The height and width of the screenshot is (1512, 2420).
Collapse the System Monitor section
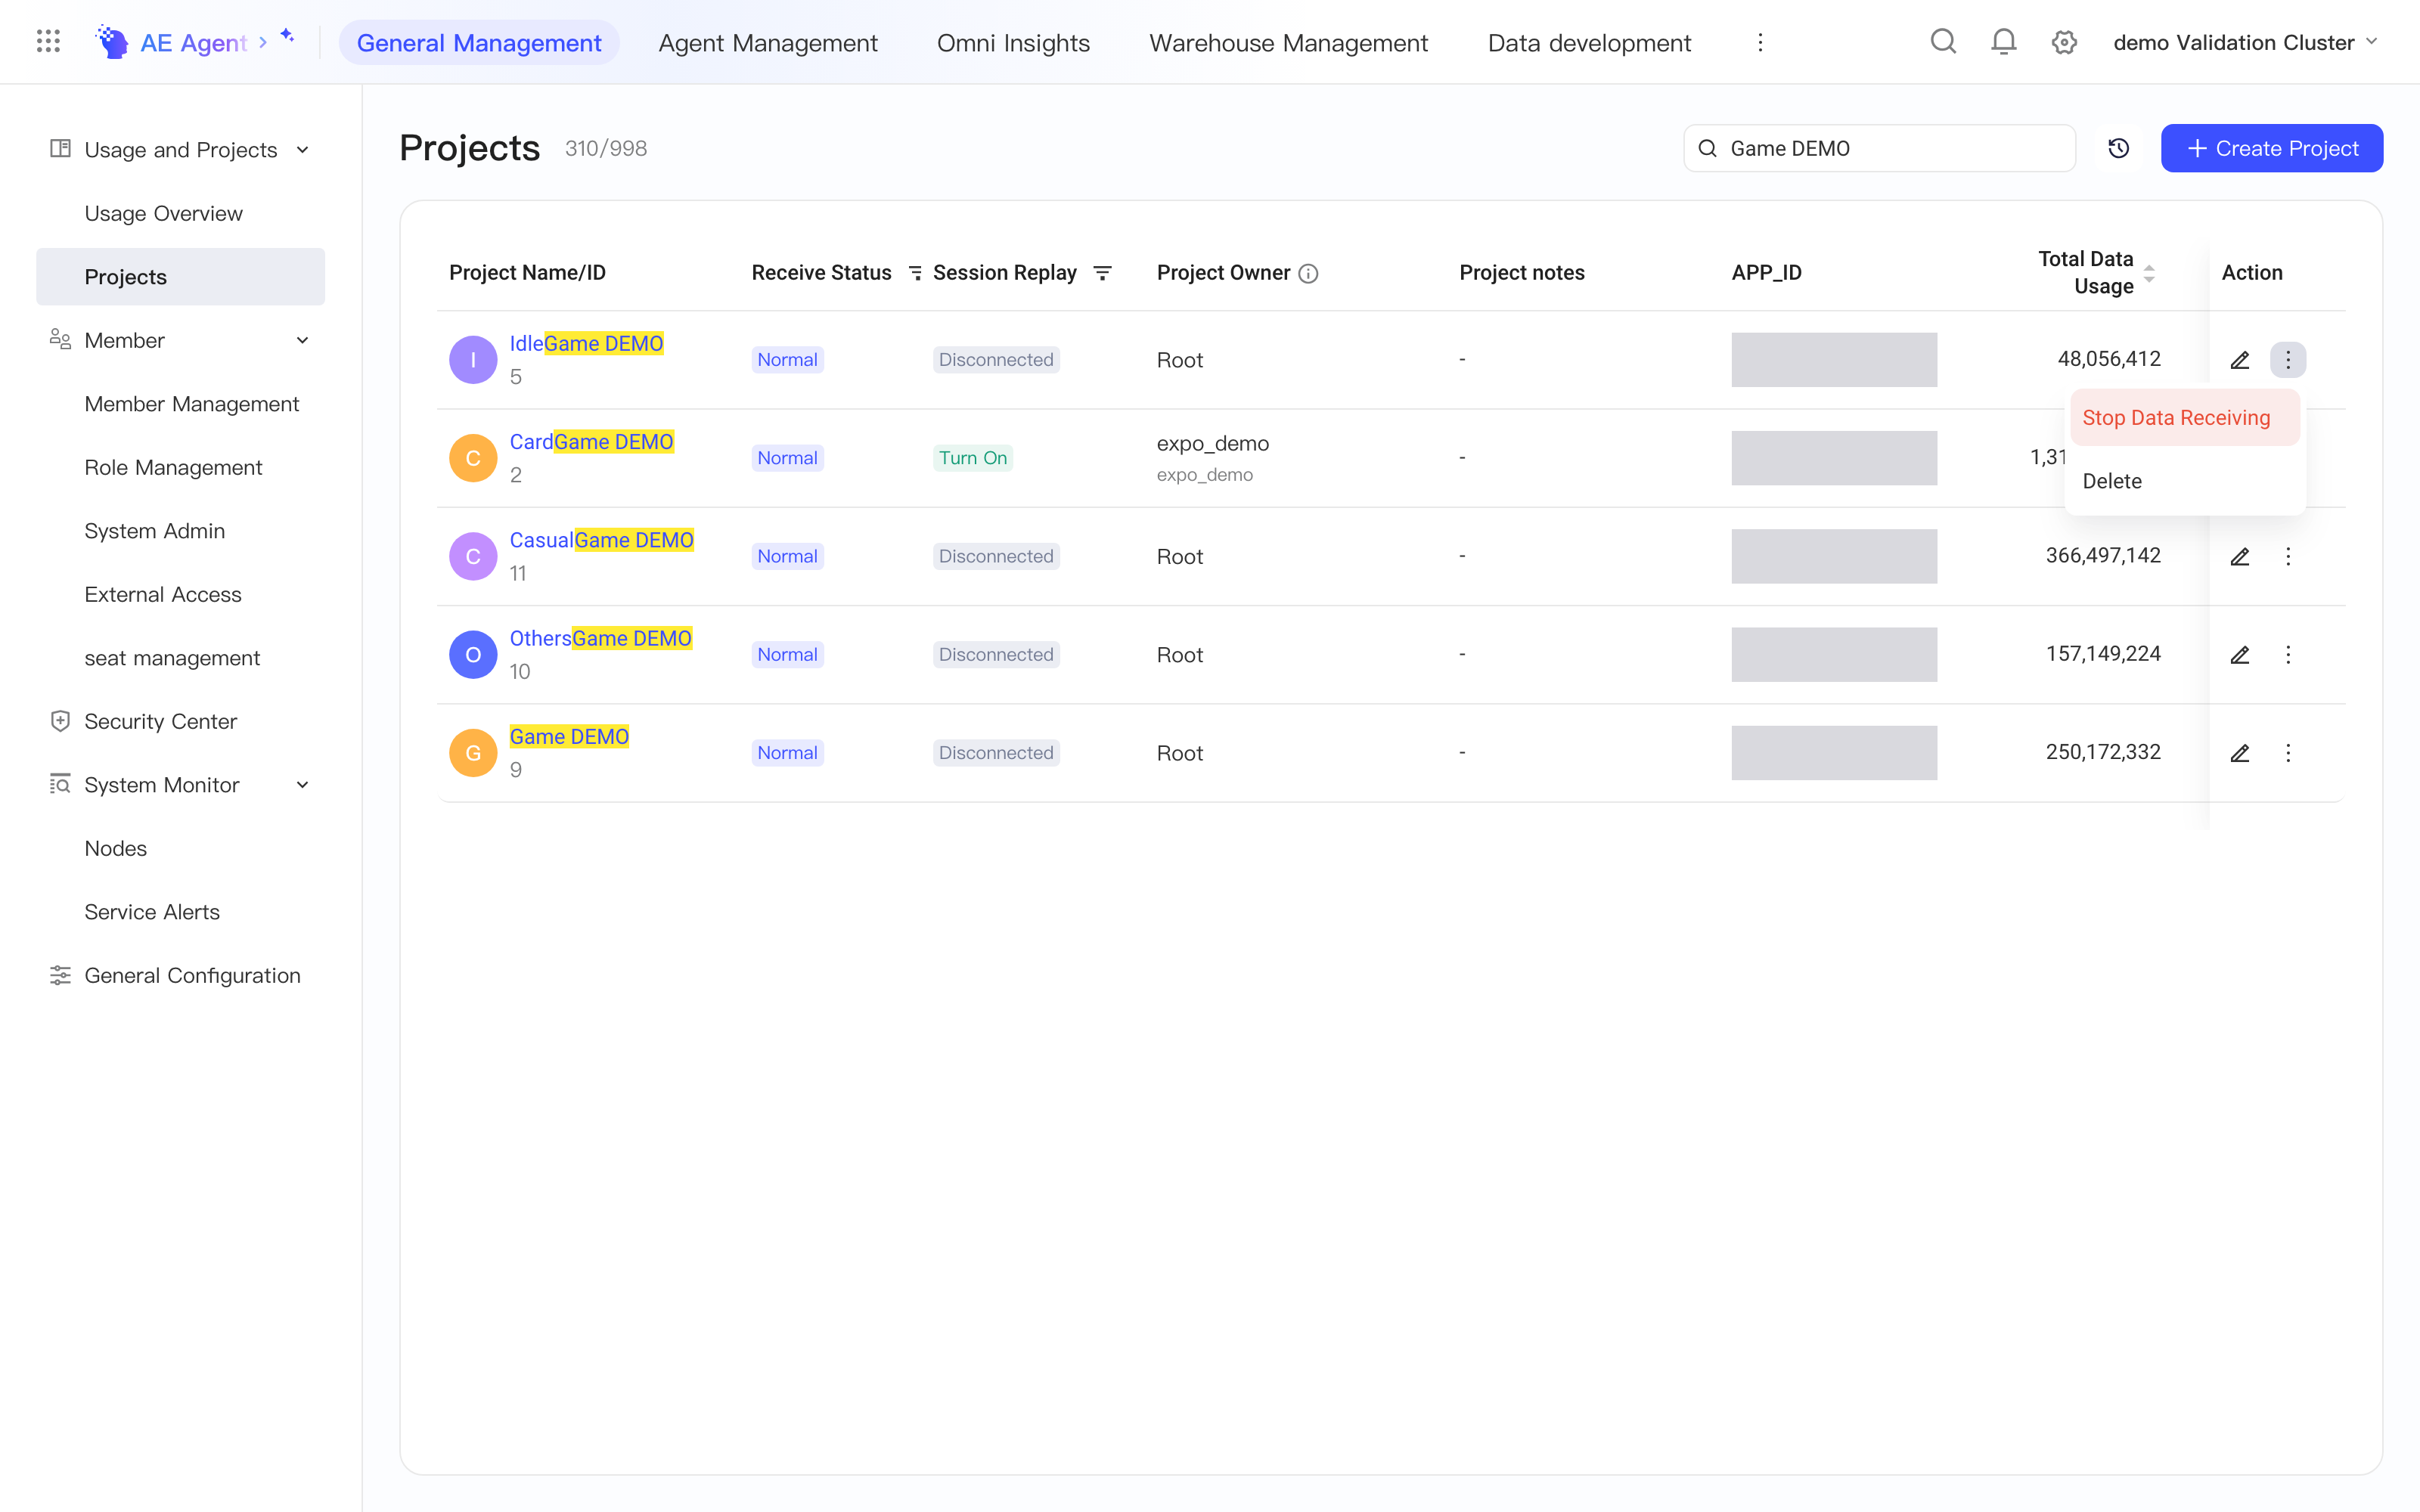(302, 785)
